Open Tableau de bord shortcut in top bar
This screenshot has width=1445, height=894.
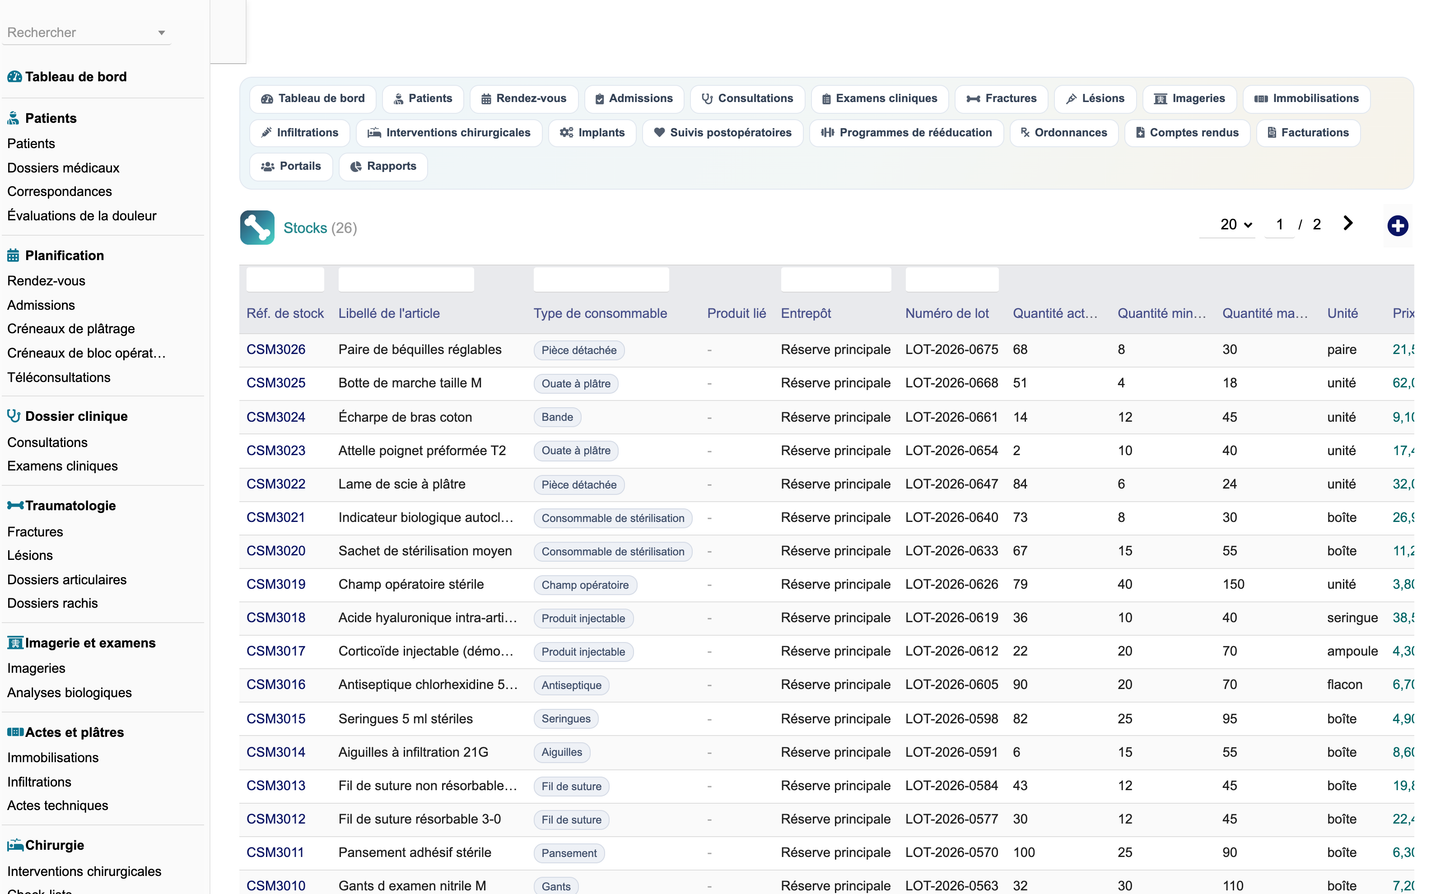pyautogui.click(x=313, y=99)
